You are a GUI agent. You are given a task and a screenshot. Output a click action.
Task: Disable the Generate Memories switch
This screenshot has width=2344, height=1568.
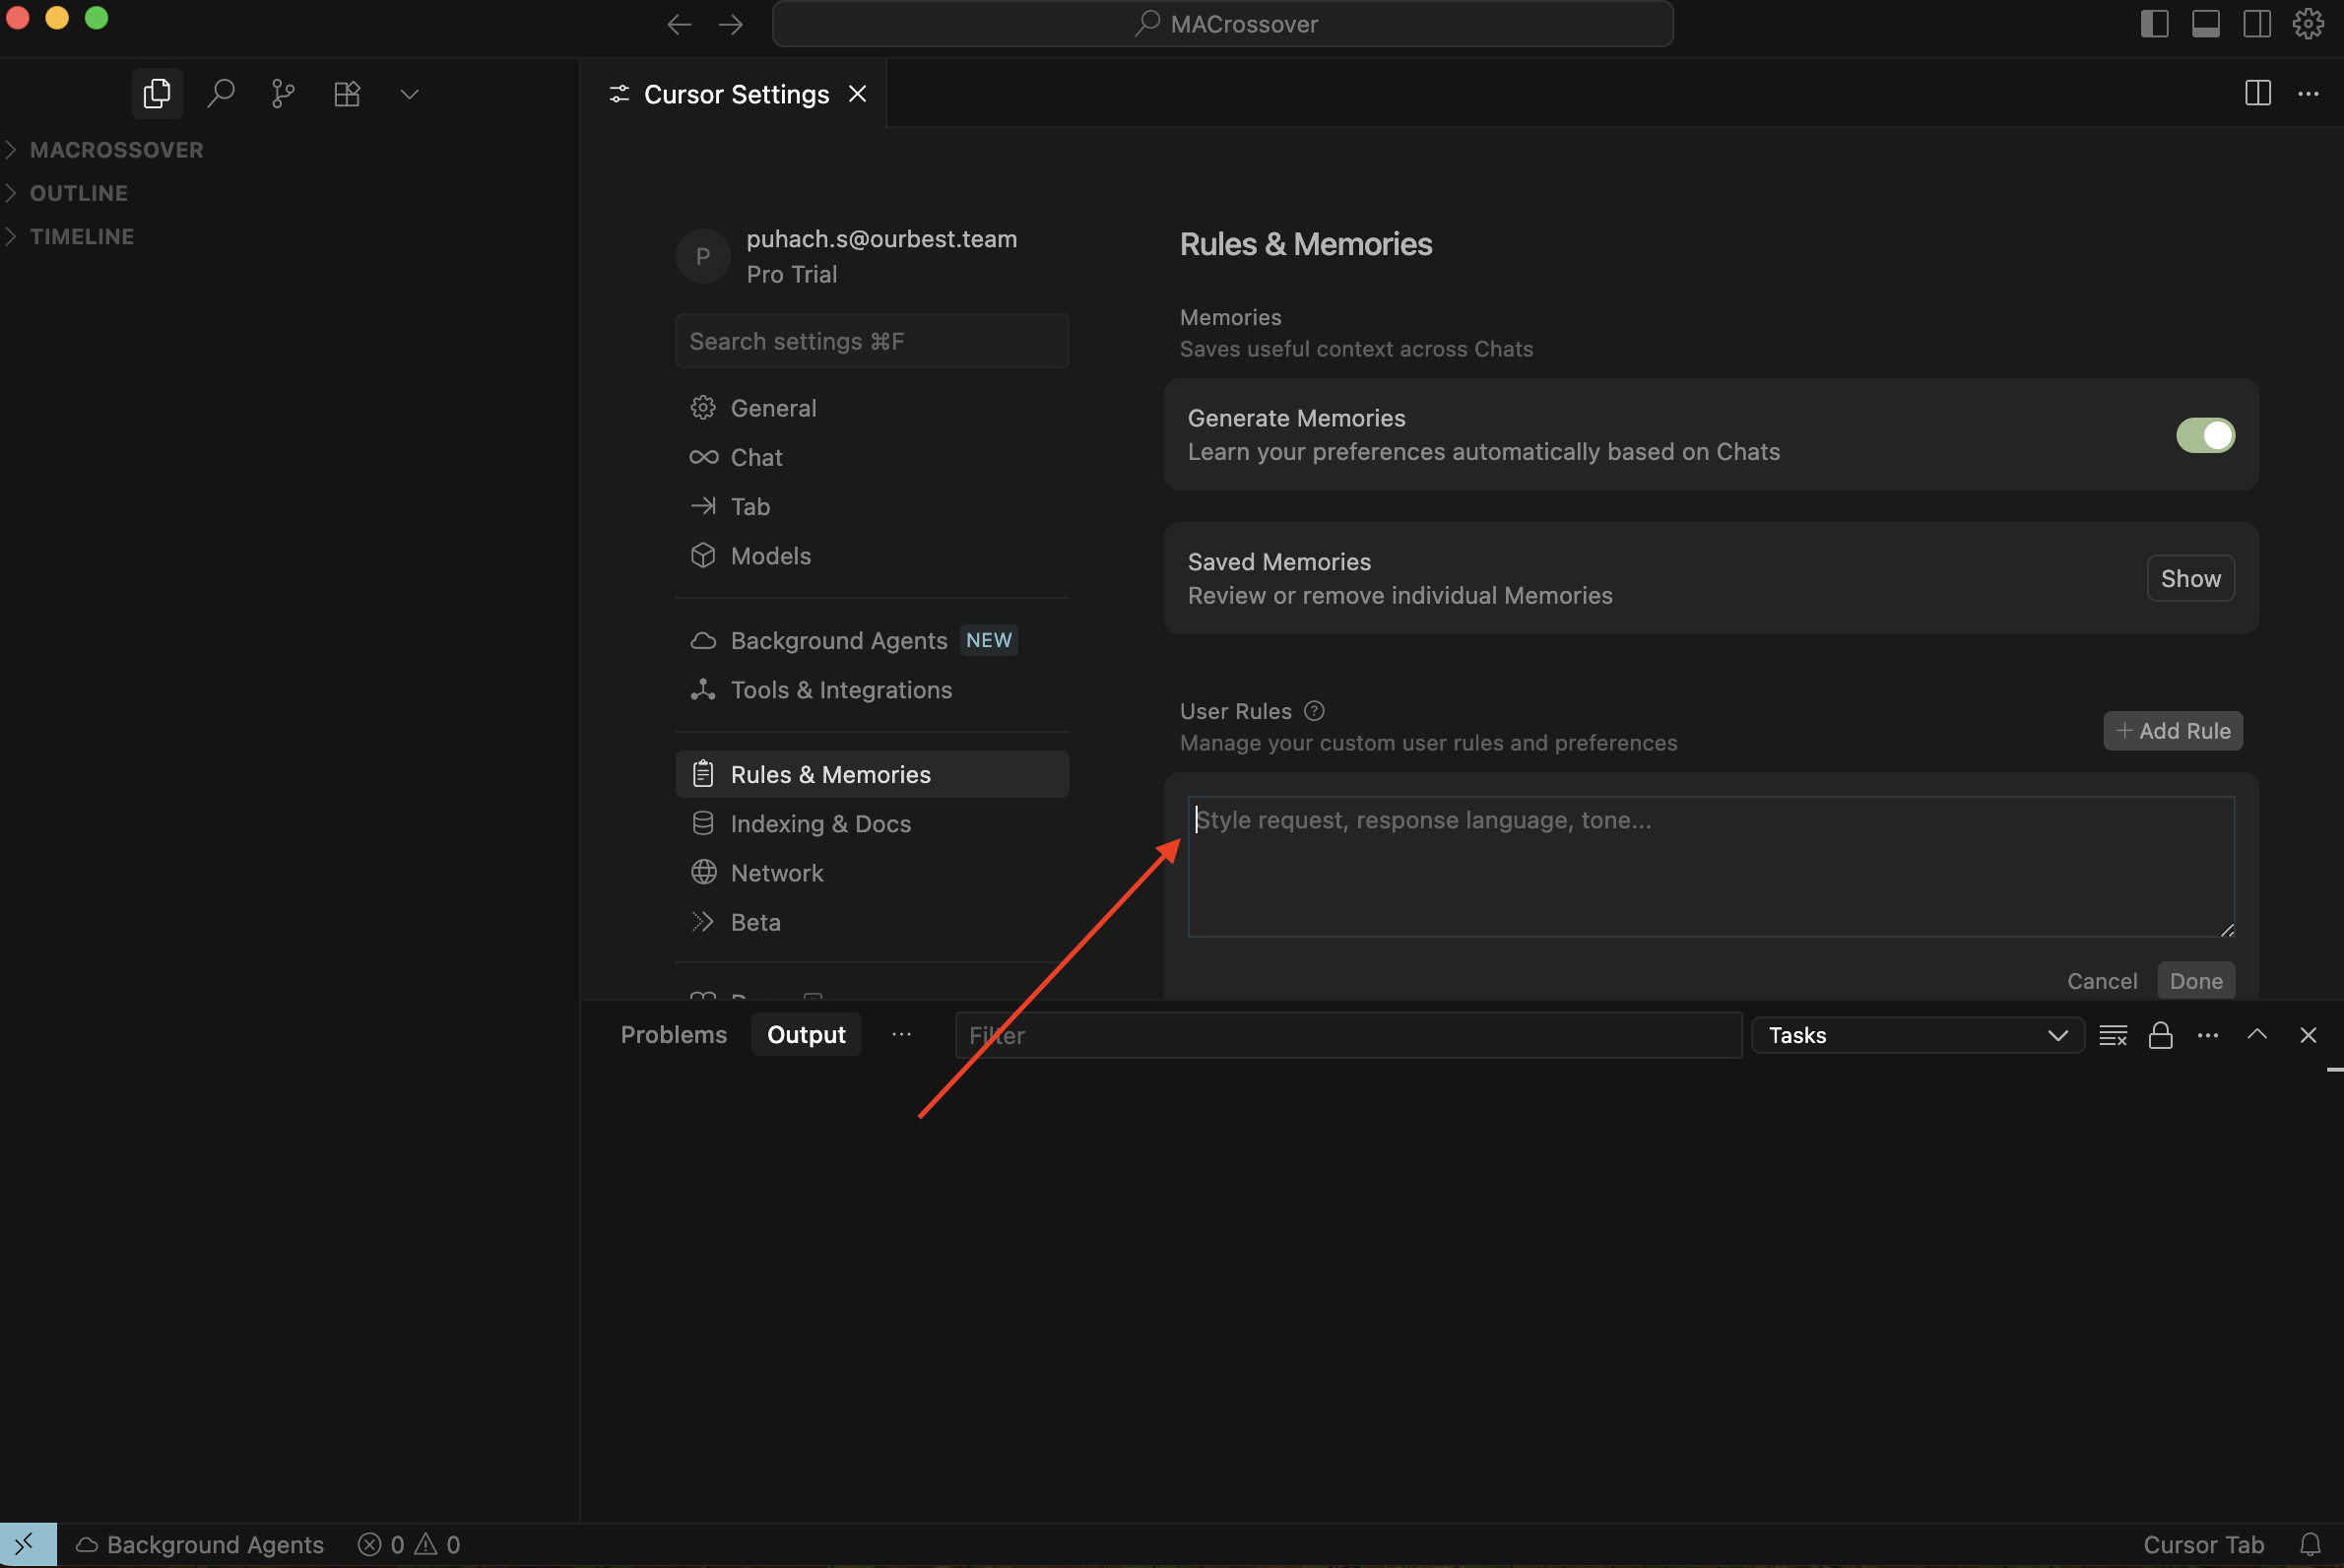tap(2204, 435)
